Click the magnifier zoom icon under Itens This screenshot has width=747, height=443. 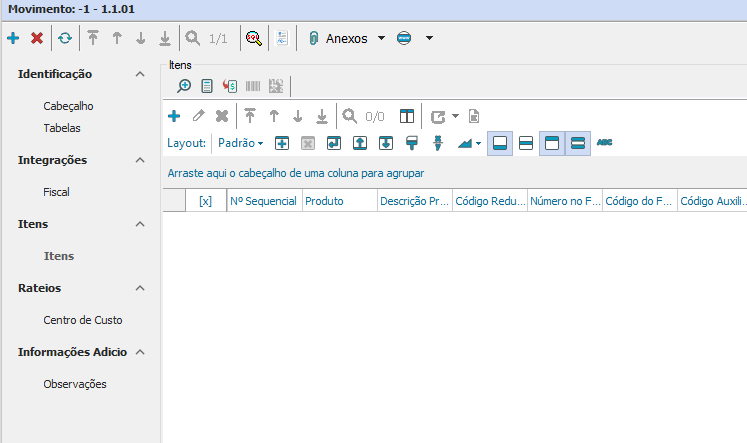[x=184, y=86]
